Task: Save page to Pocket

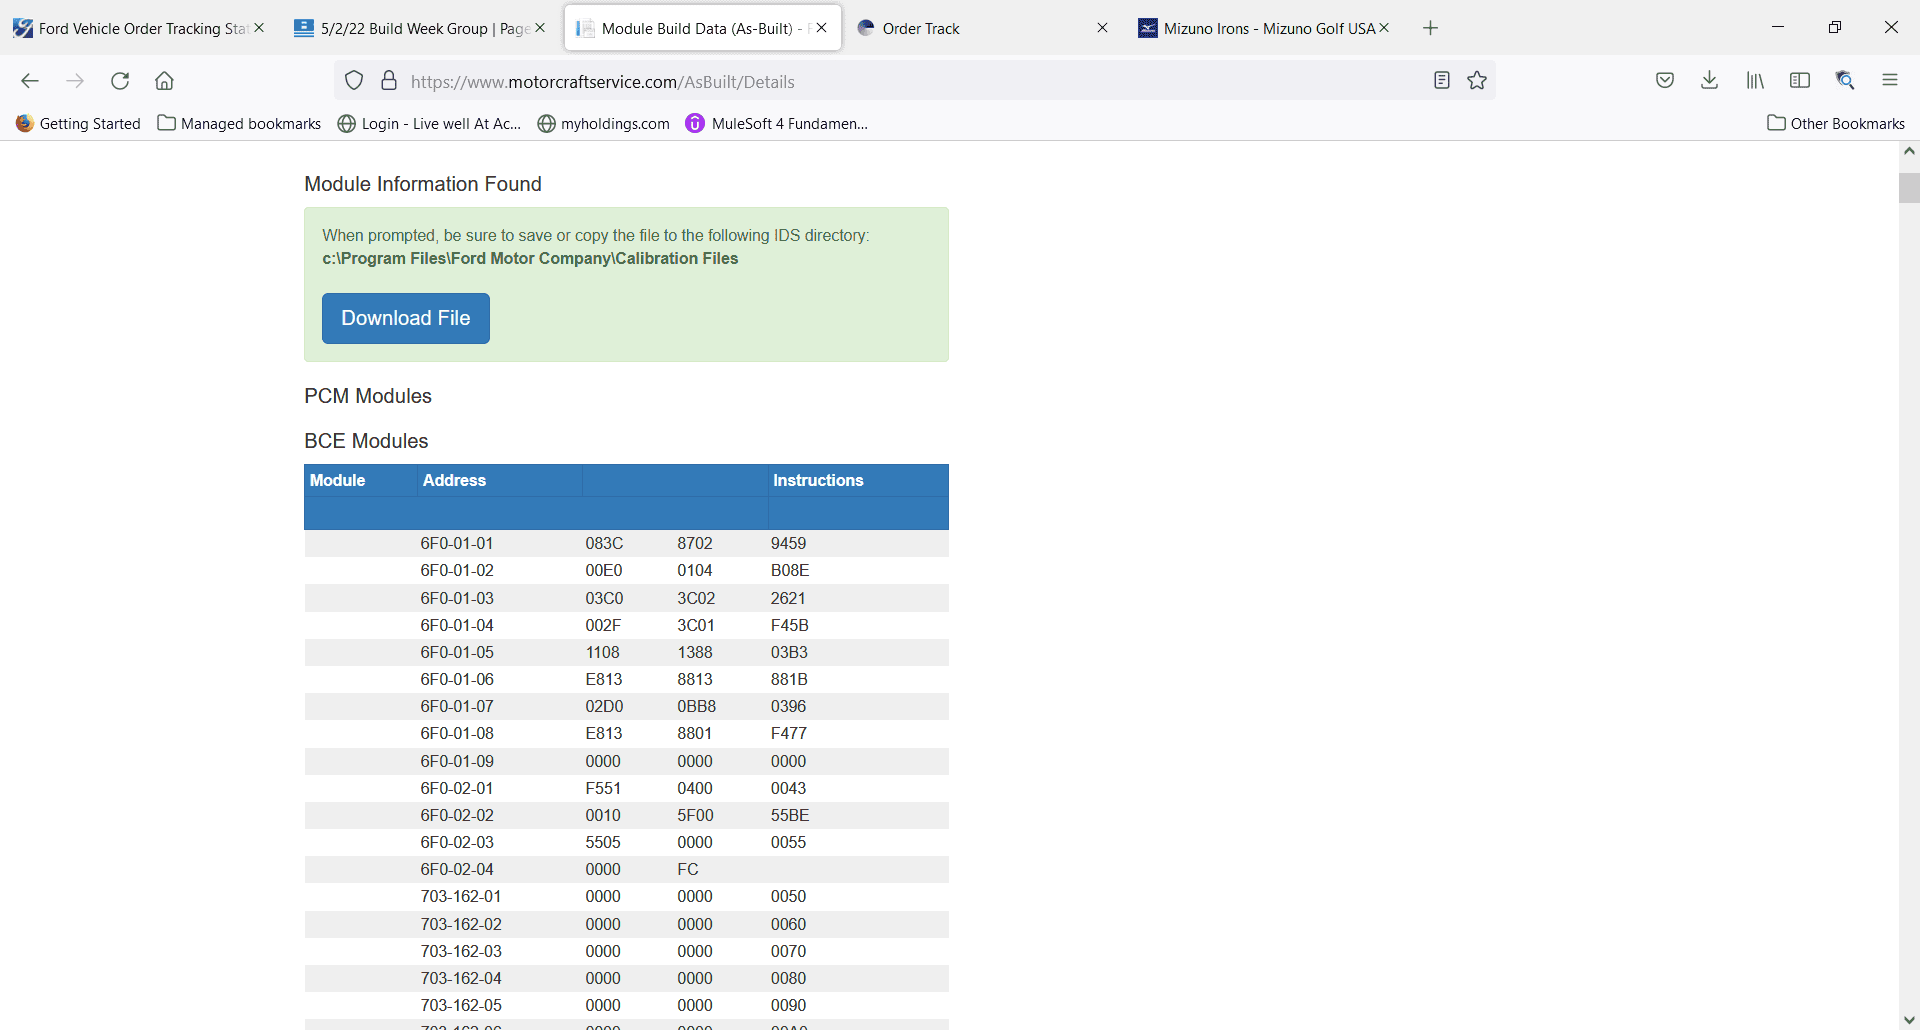Action: point(1665,81)
